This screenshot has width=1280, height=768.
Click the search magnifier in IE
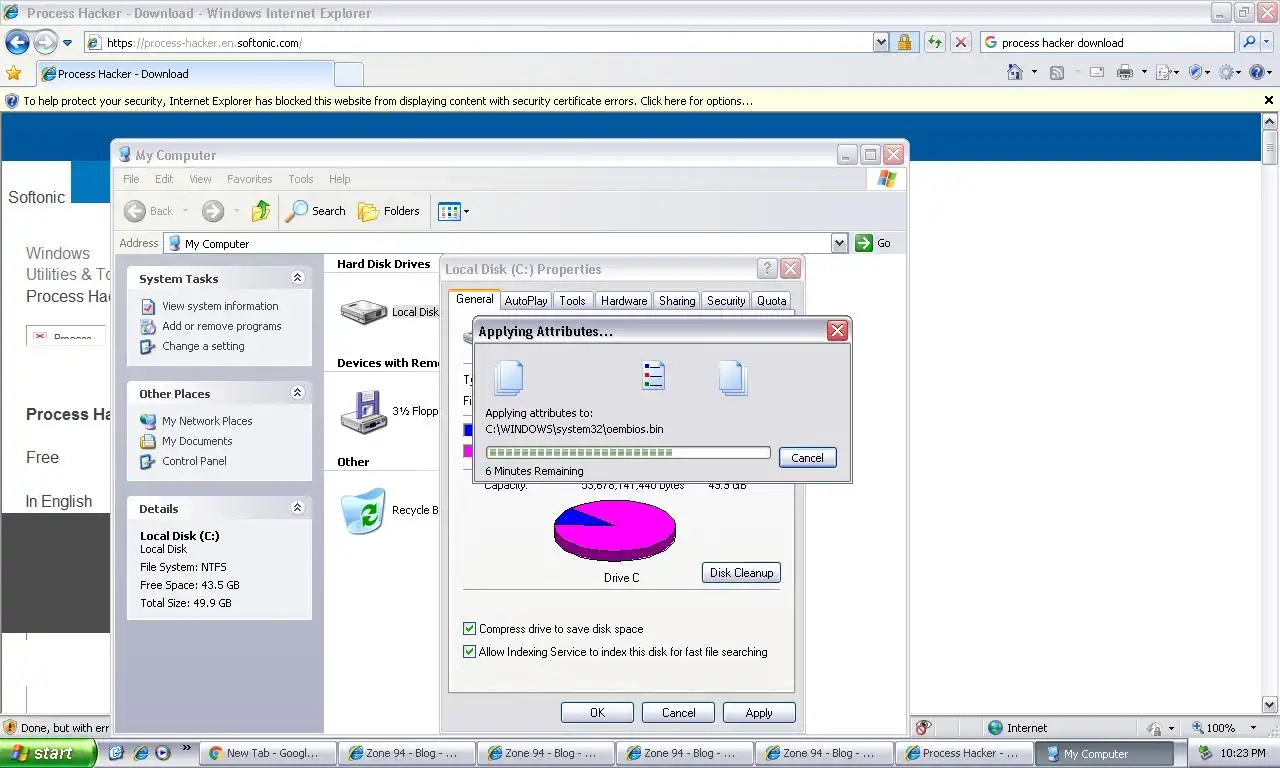1249,42
